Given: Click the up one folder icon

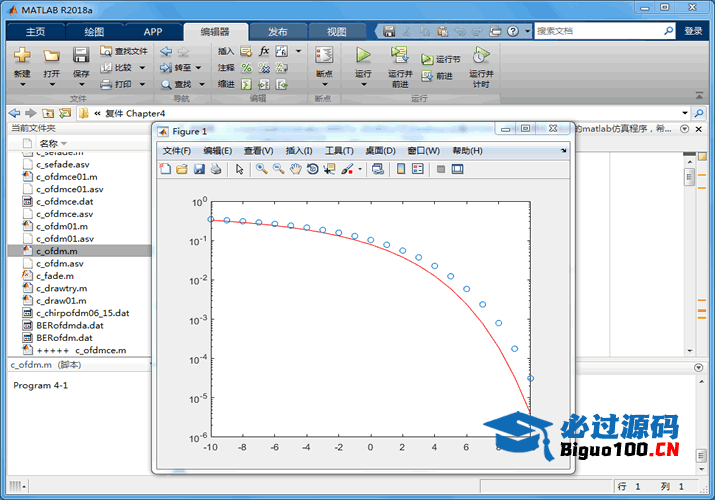Looking at the screenshot, I should [48, 113].
